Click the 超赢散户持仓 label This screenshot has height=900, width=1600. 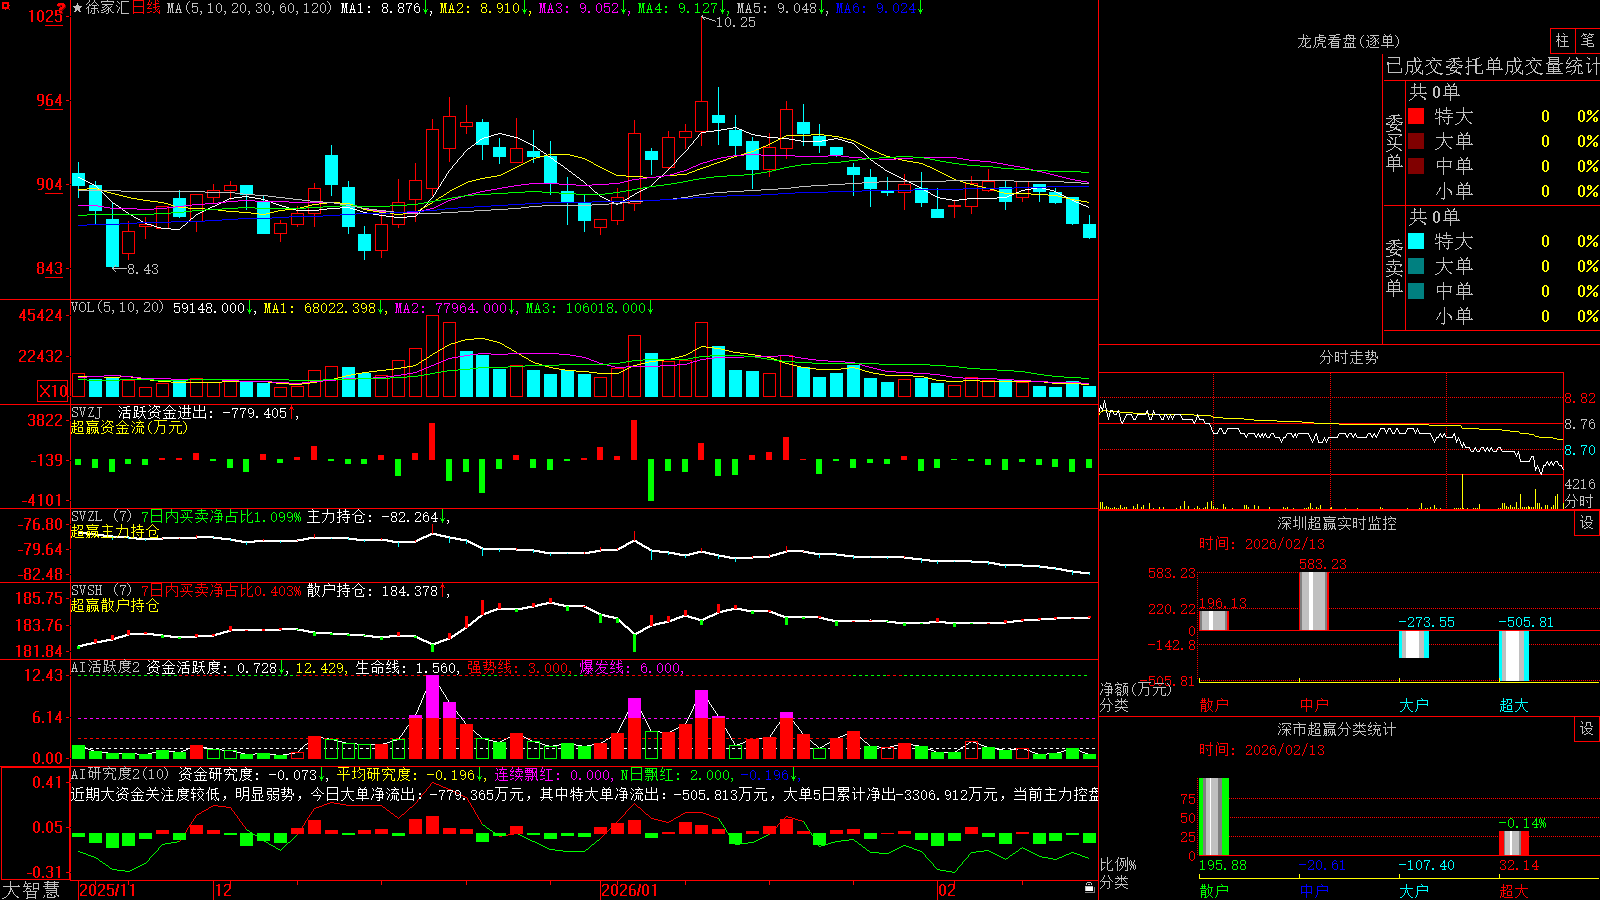pos(115,605)
